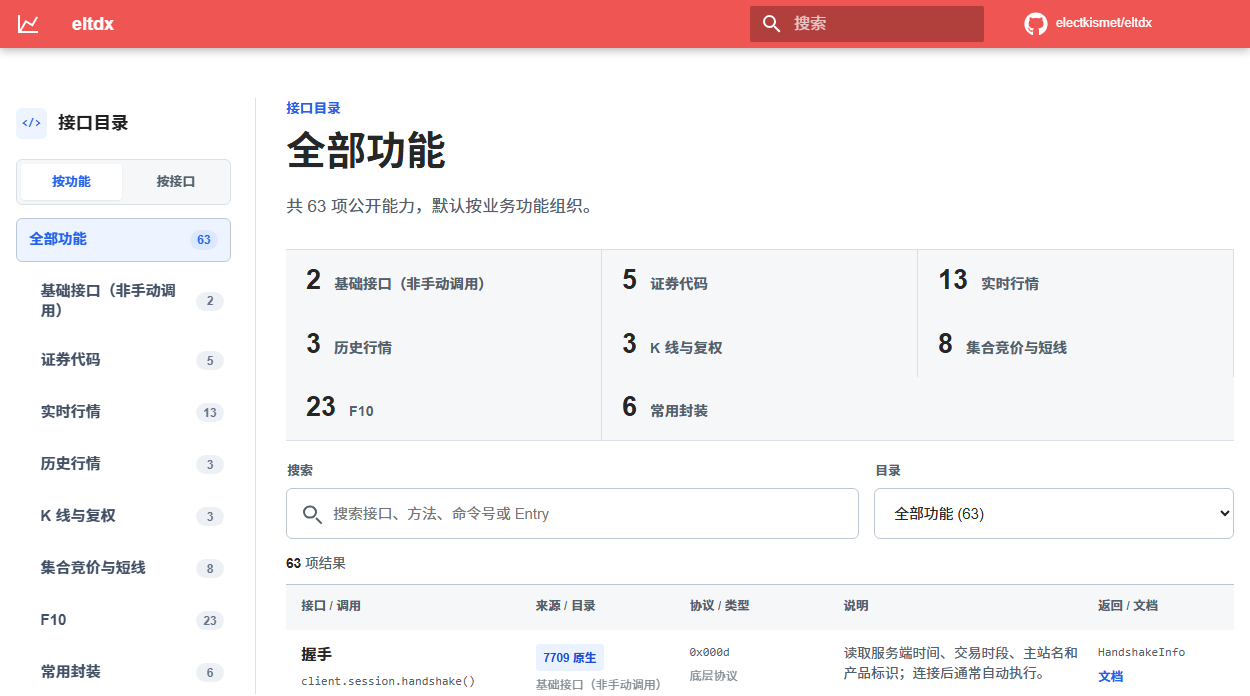Open 证券代码 sidebar category

[x=123, y=360]
